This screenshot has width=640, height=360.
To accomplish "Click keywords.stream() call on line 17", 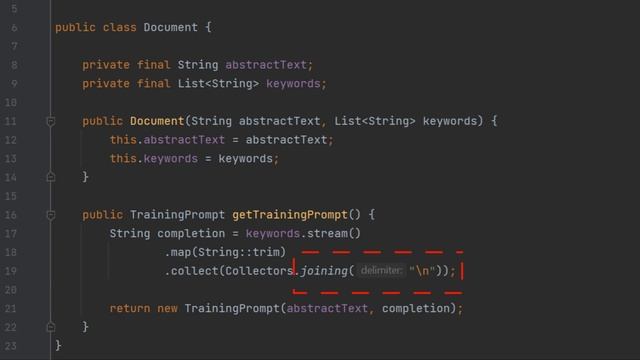I will (303, 233).
